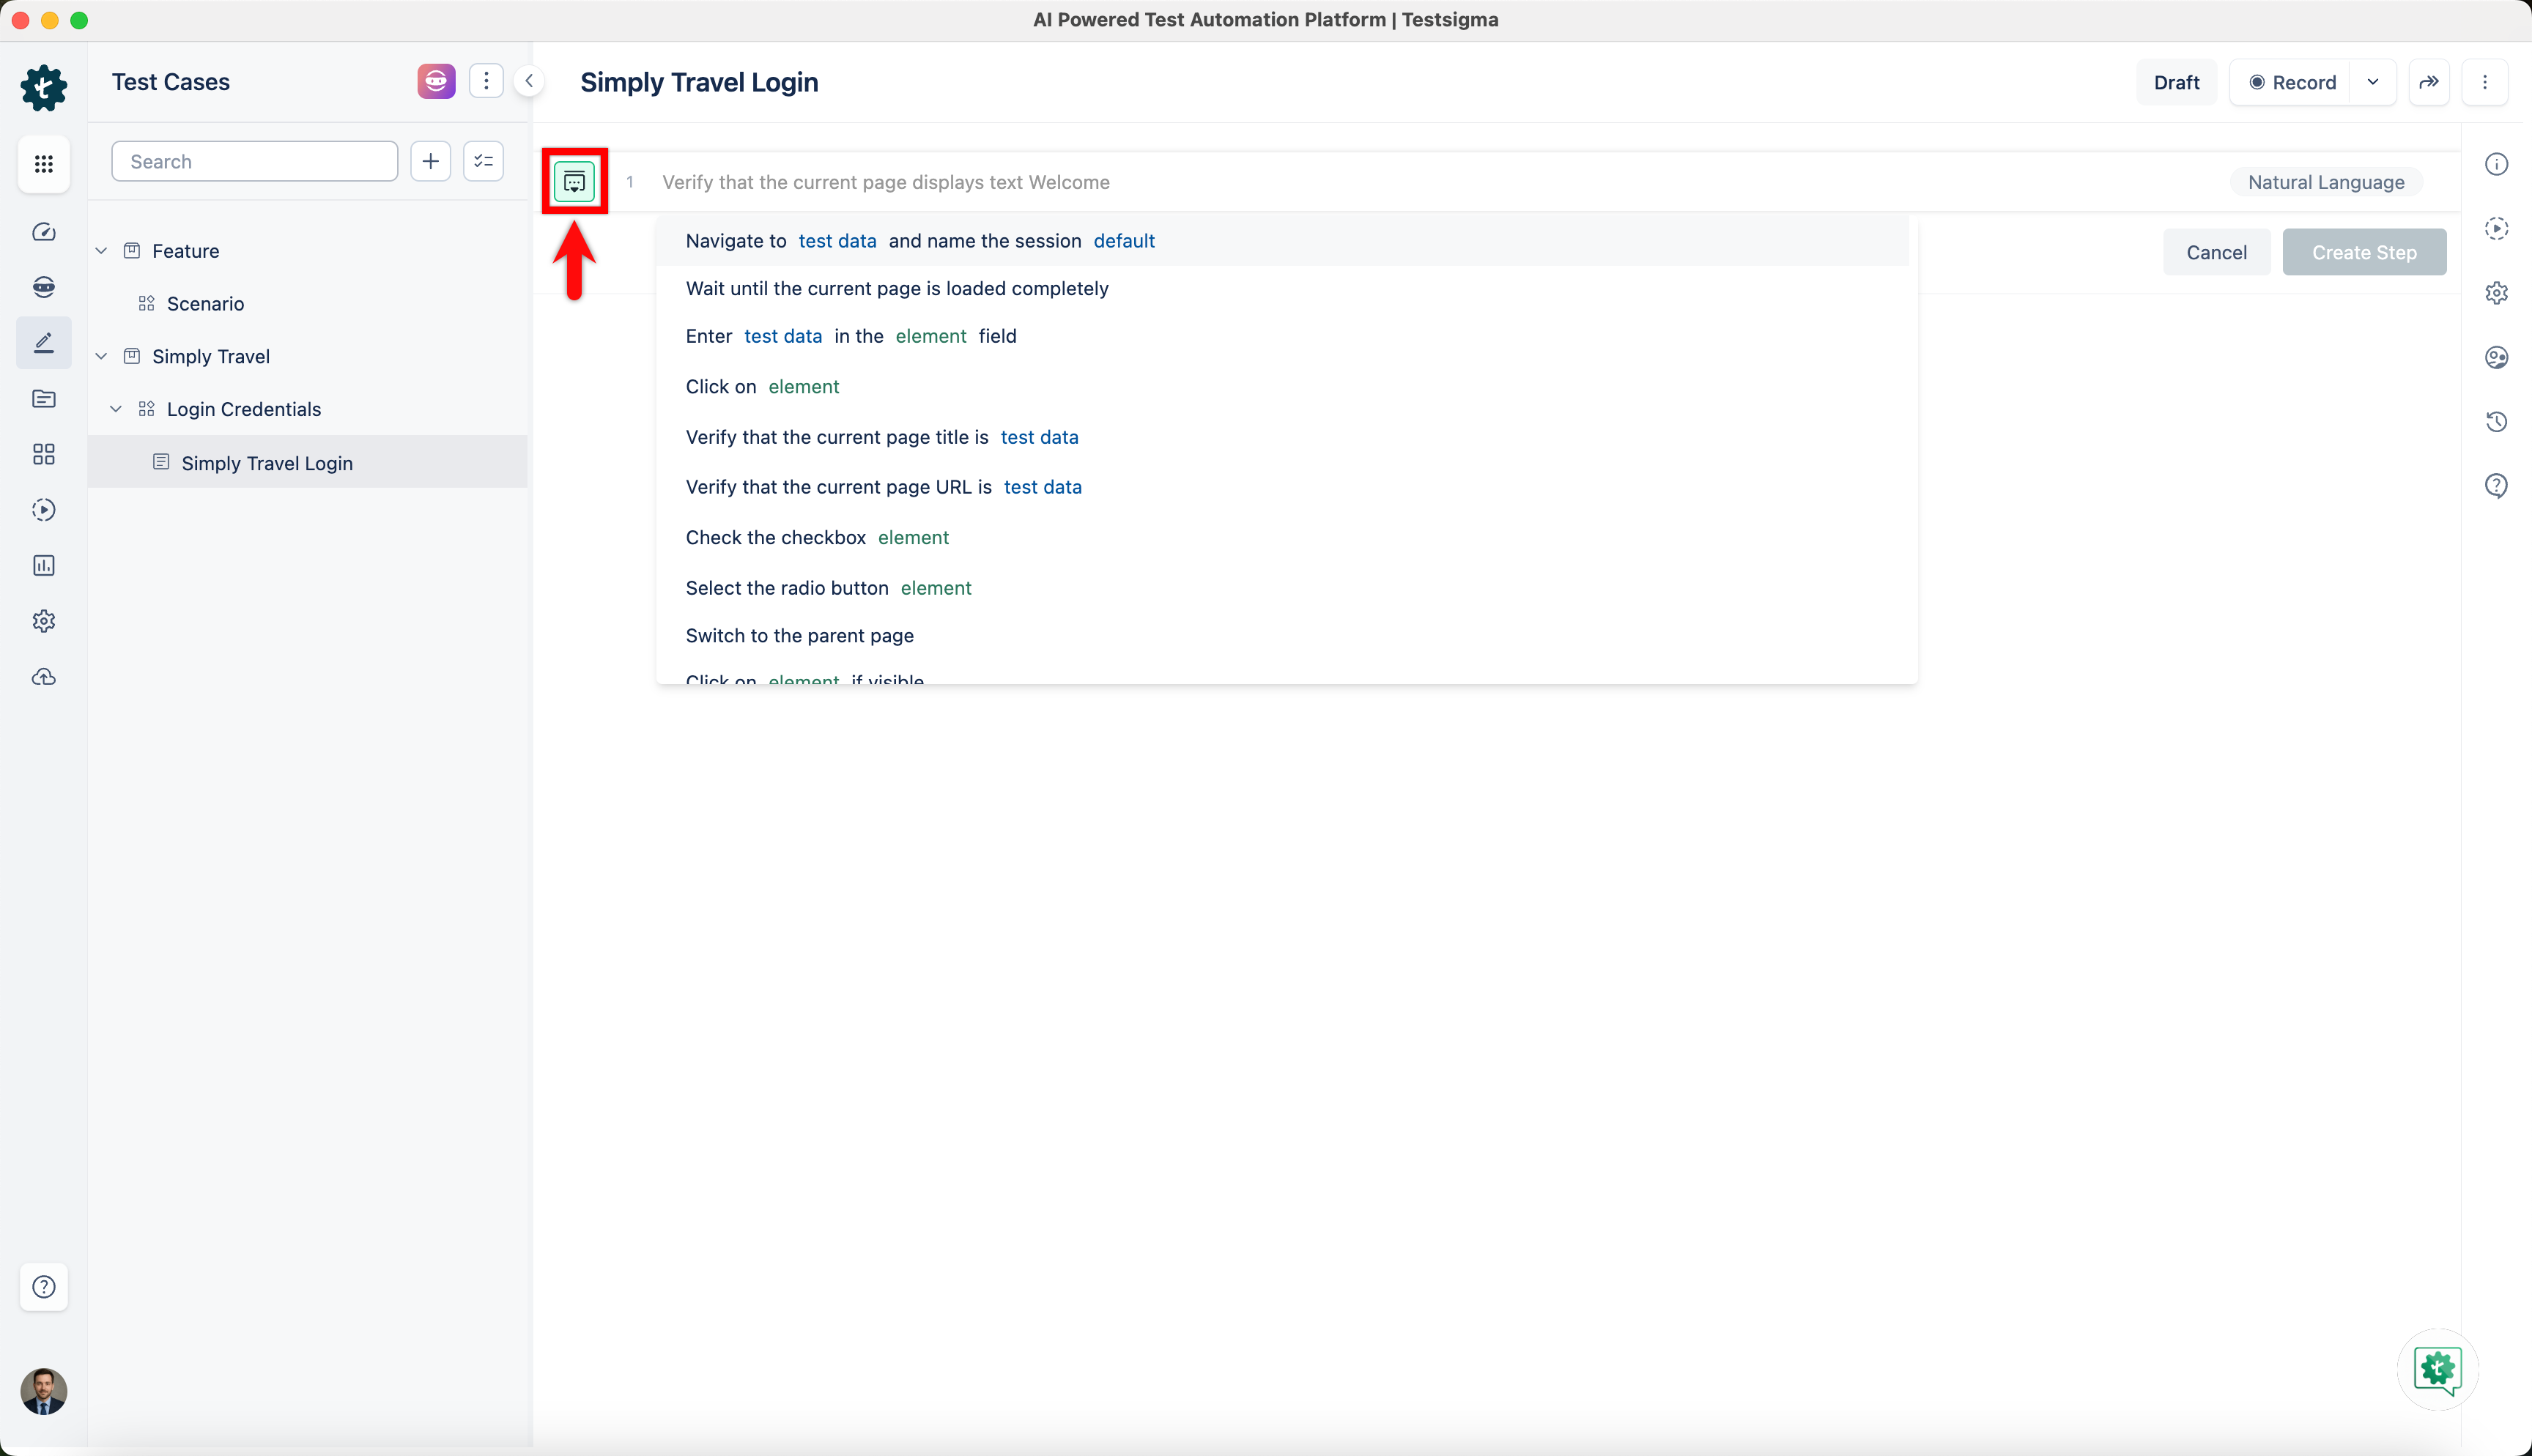The width and height of the screenshot is (2532, 1456).
Task: Open the Record dropdown arrow
Action: coord(2373,82)
